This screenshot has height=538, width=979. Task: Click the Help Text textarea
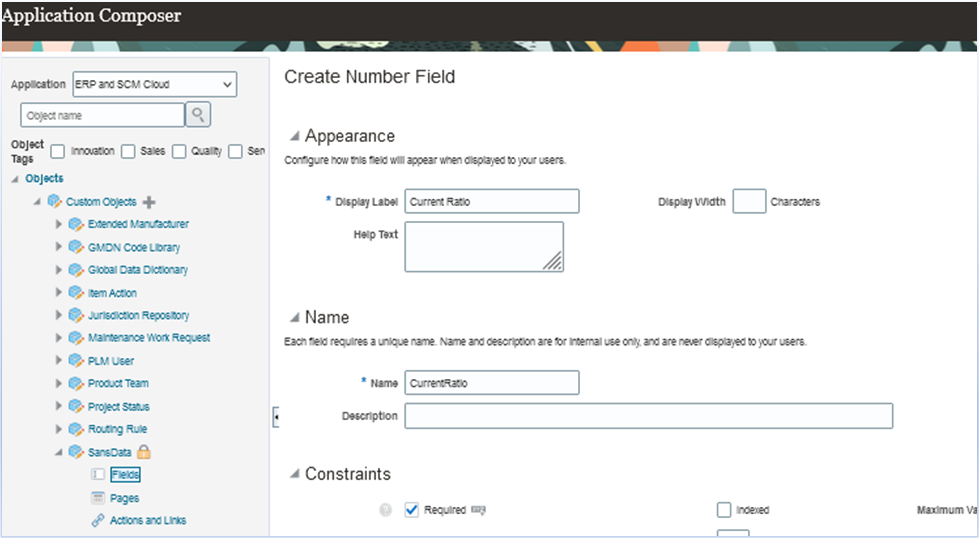tap(484, 247)
